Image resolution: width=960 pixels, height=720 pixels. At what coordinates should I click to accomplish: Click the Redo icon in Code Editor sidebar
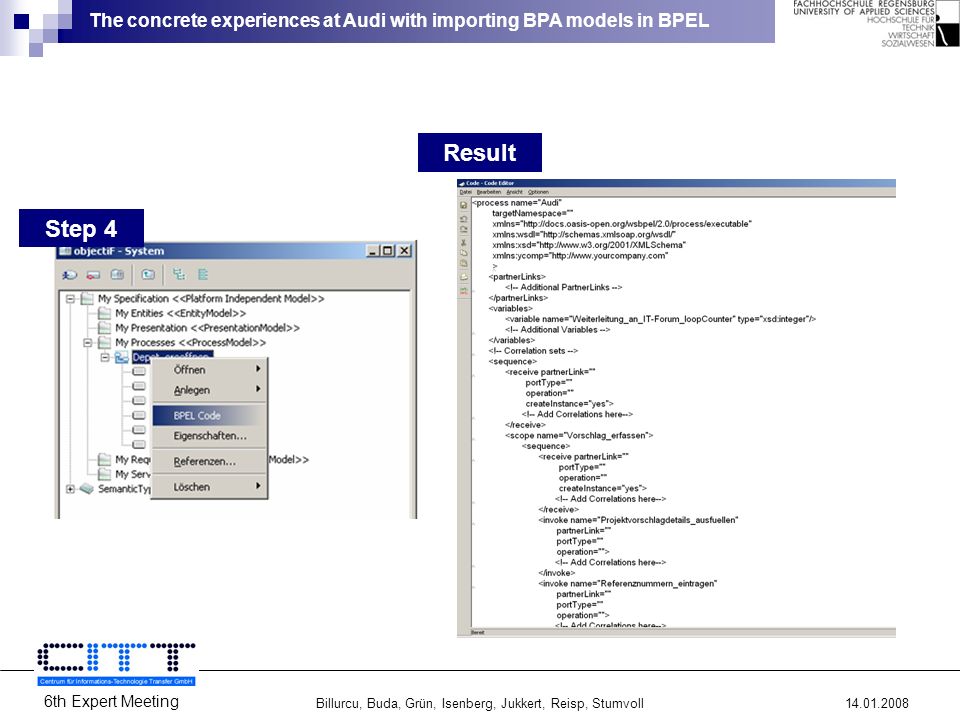(x=463, y=230)
